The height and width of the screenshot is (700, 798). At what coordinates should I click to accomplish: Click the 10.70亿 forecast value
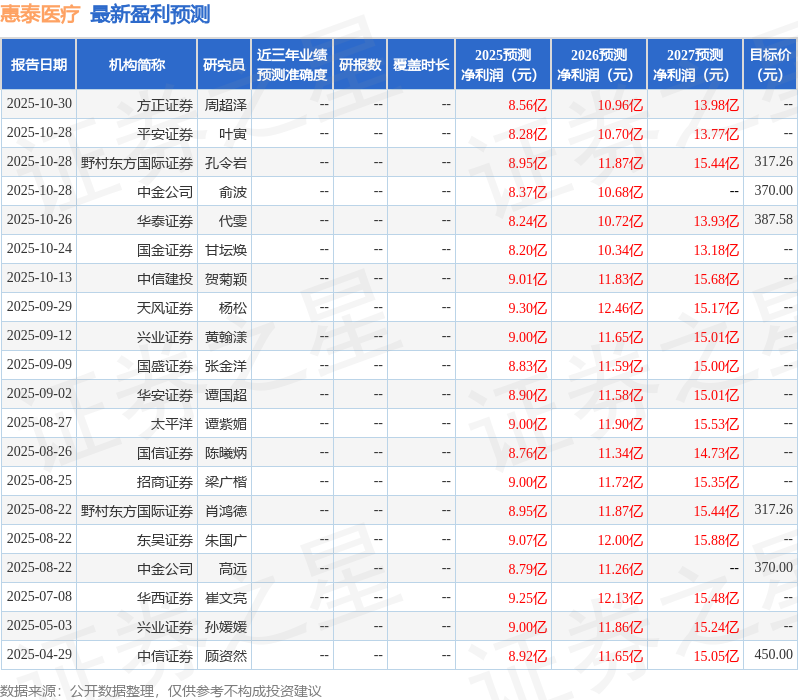620,134
